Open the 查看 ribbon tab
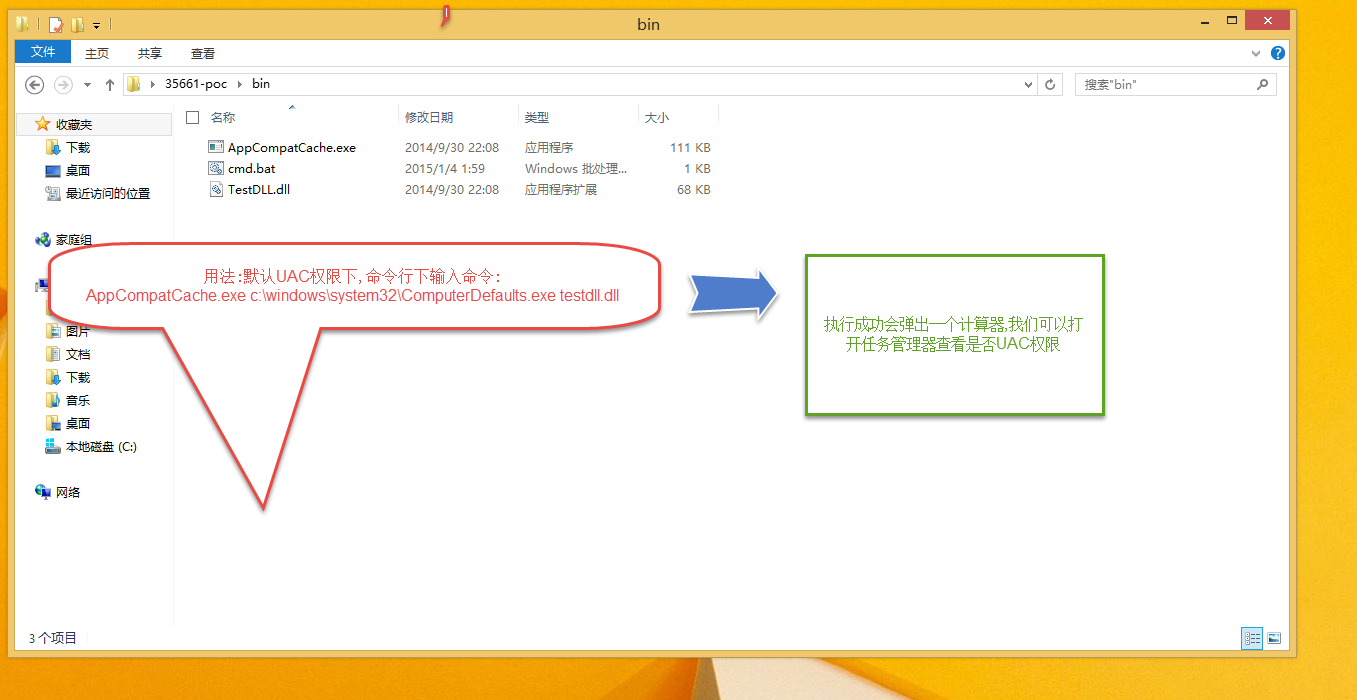 click(203, 53)
